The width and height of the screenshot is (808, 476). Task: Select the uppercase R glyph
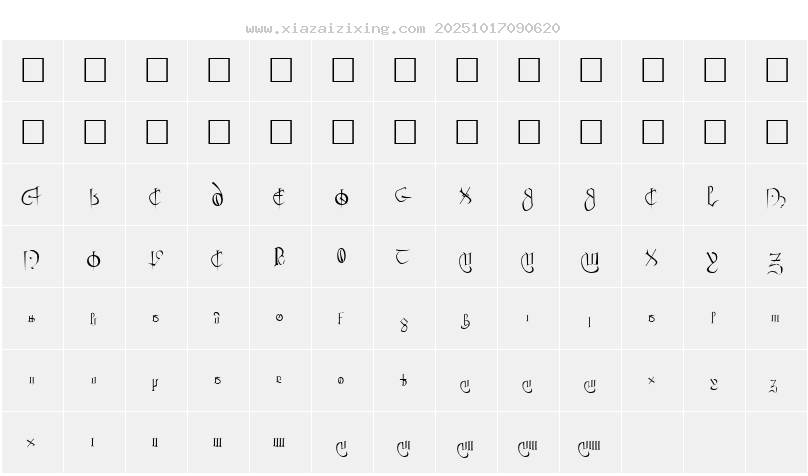click(280, 258)
